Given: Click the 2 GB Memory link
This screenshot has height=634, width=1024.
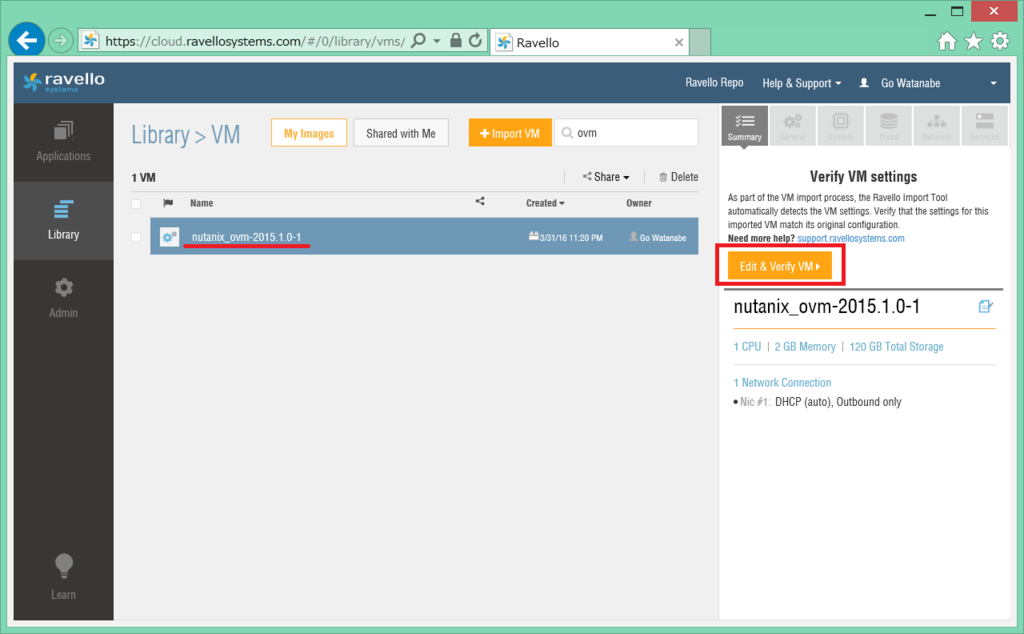Looking at the screenshot, I should pyautogui.click(x=805, y=347).
